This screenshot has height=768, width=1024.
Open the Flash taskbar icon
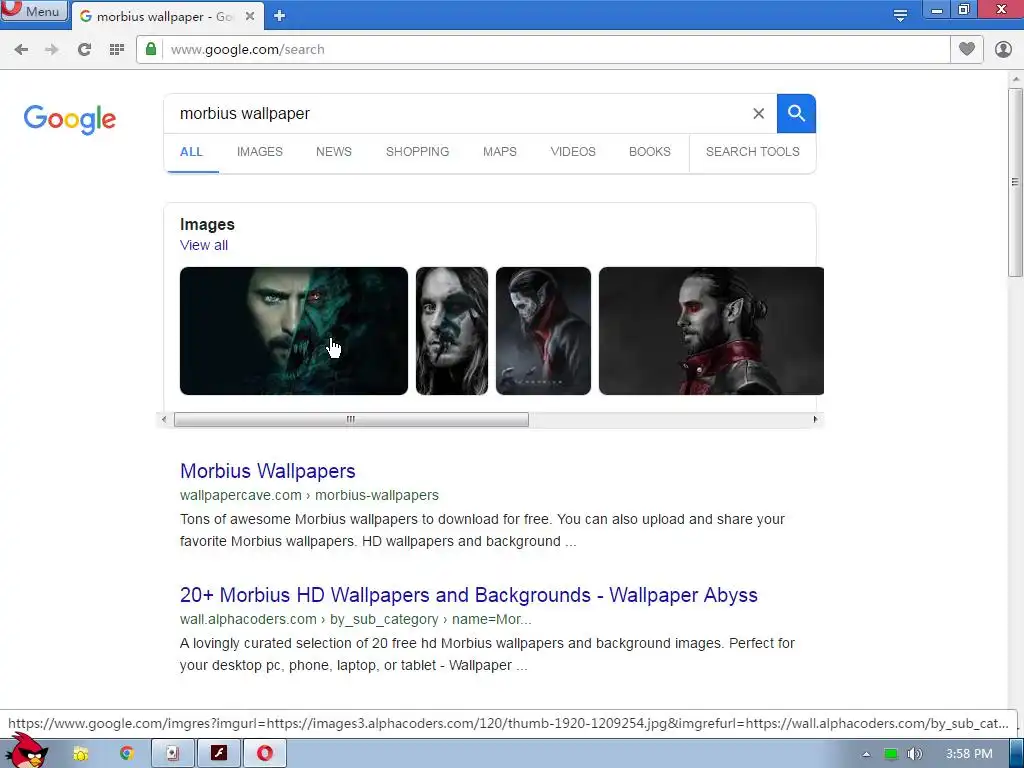click(x=219, y=754)
